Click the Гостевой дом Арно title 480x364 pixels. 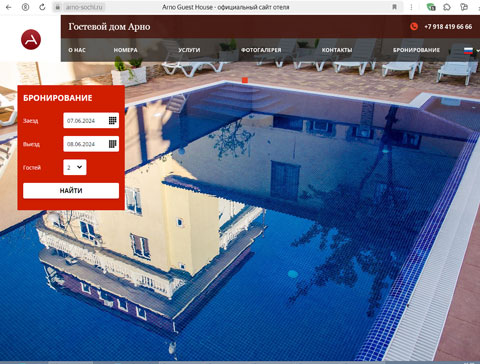pos(109,27)
